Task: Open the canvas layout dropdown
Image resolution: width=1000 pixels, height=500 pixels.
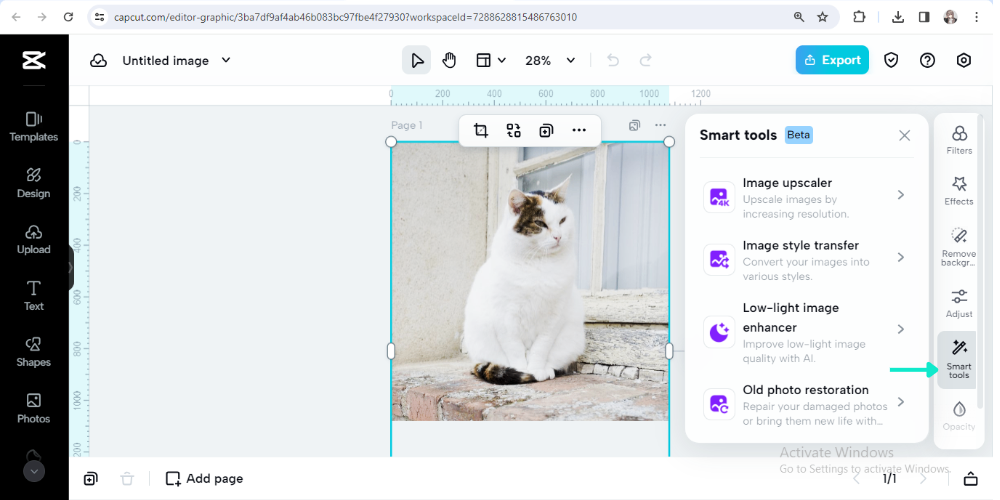Action: pos(490,60)
